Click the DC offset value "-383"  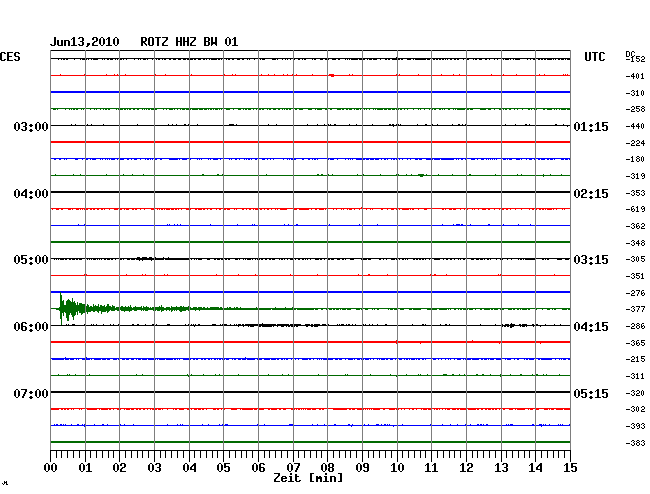click(635, 443)
